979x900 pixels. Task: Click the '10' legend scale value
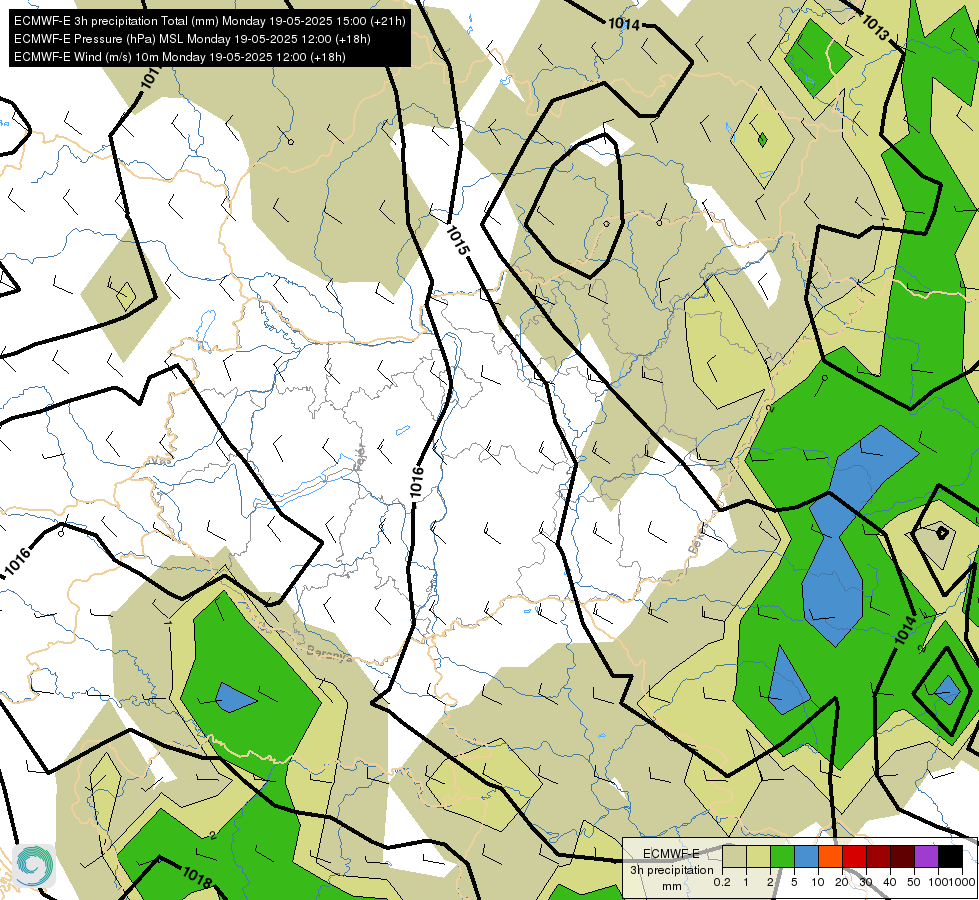coord(818,883)
